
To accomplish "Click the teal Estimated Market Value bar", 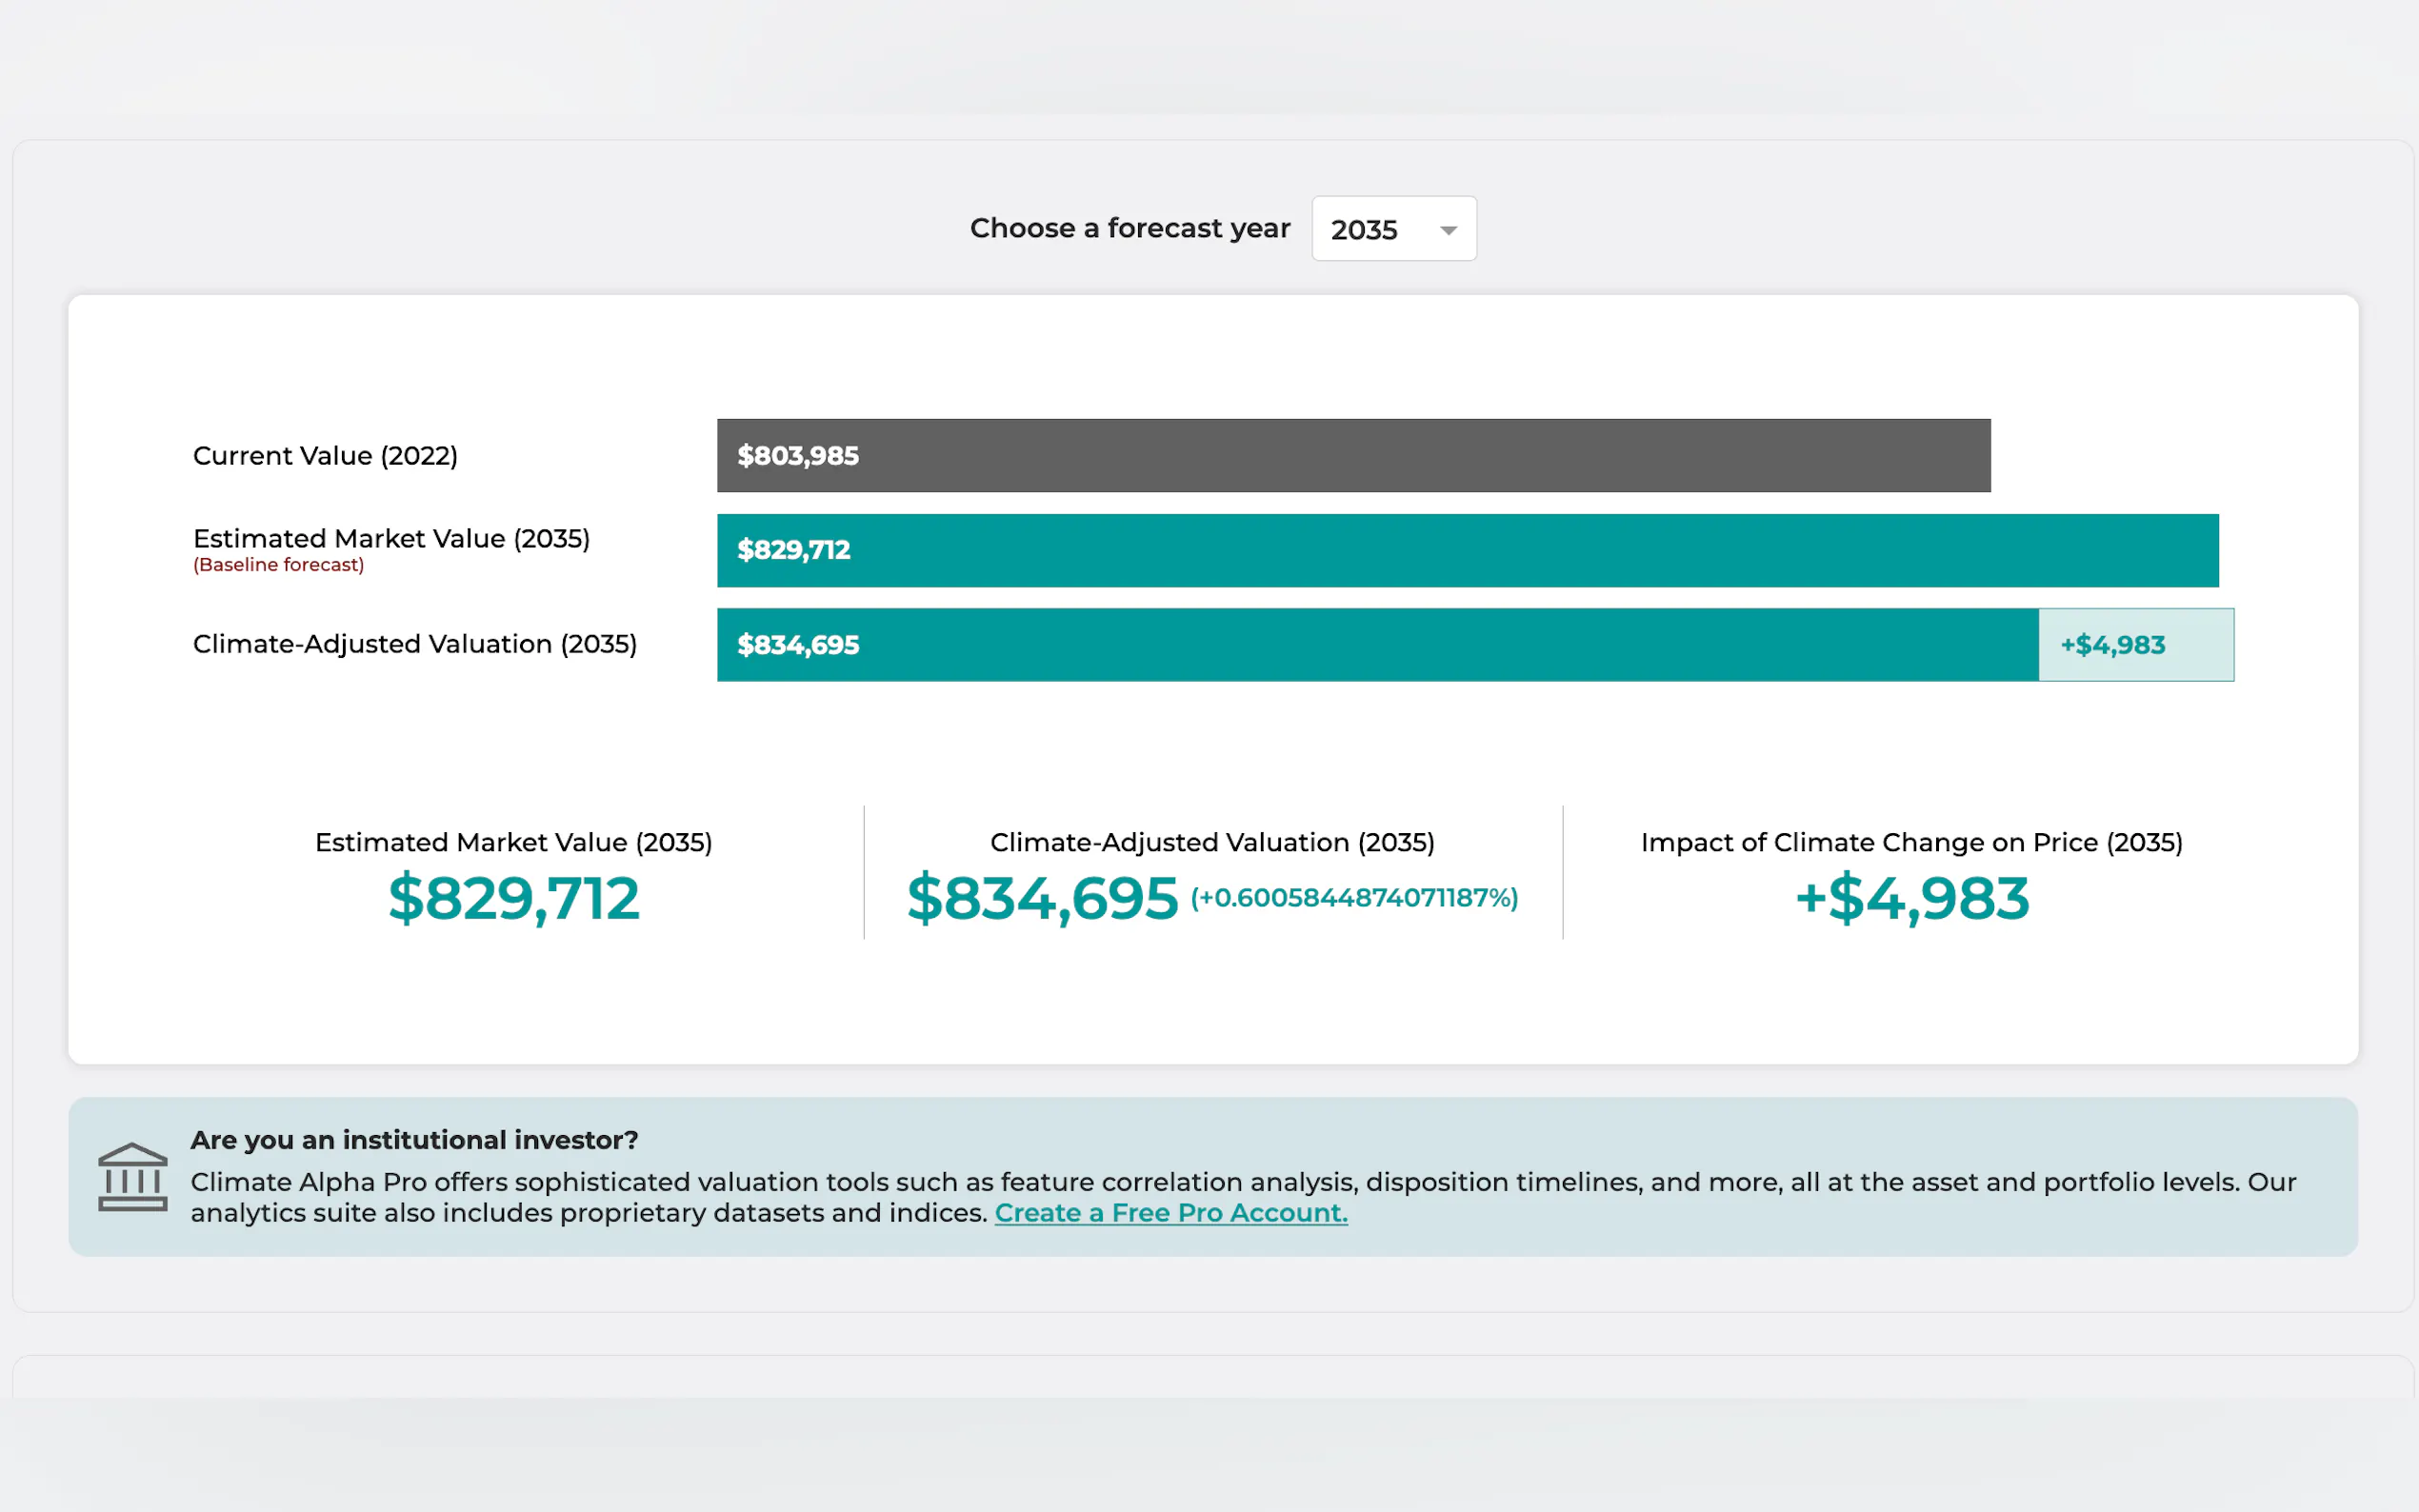I will coord(1467,551).
